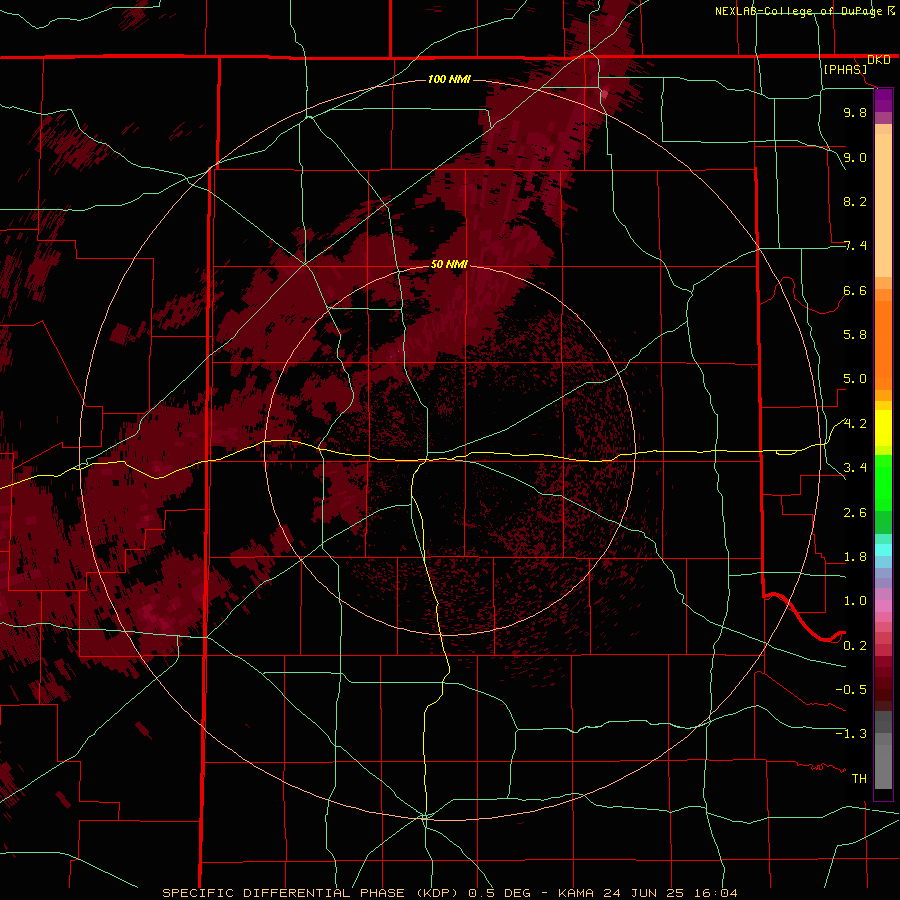Screen dimensions: 900x900
Task: Click the TH threshold label on the scale
Action: (859, 779)
